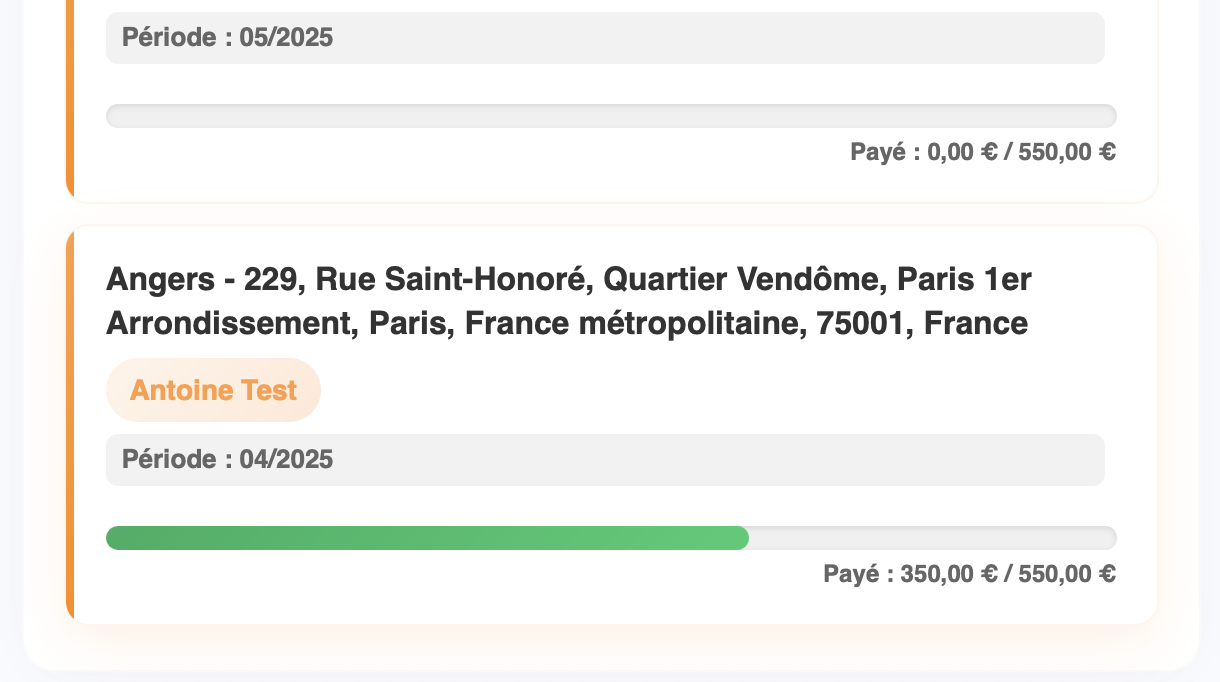Click the "04/2025" period value

click(x=286, y=460)
